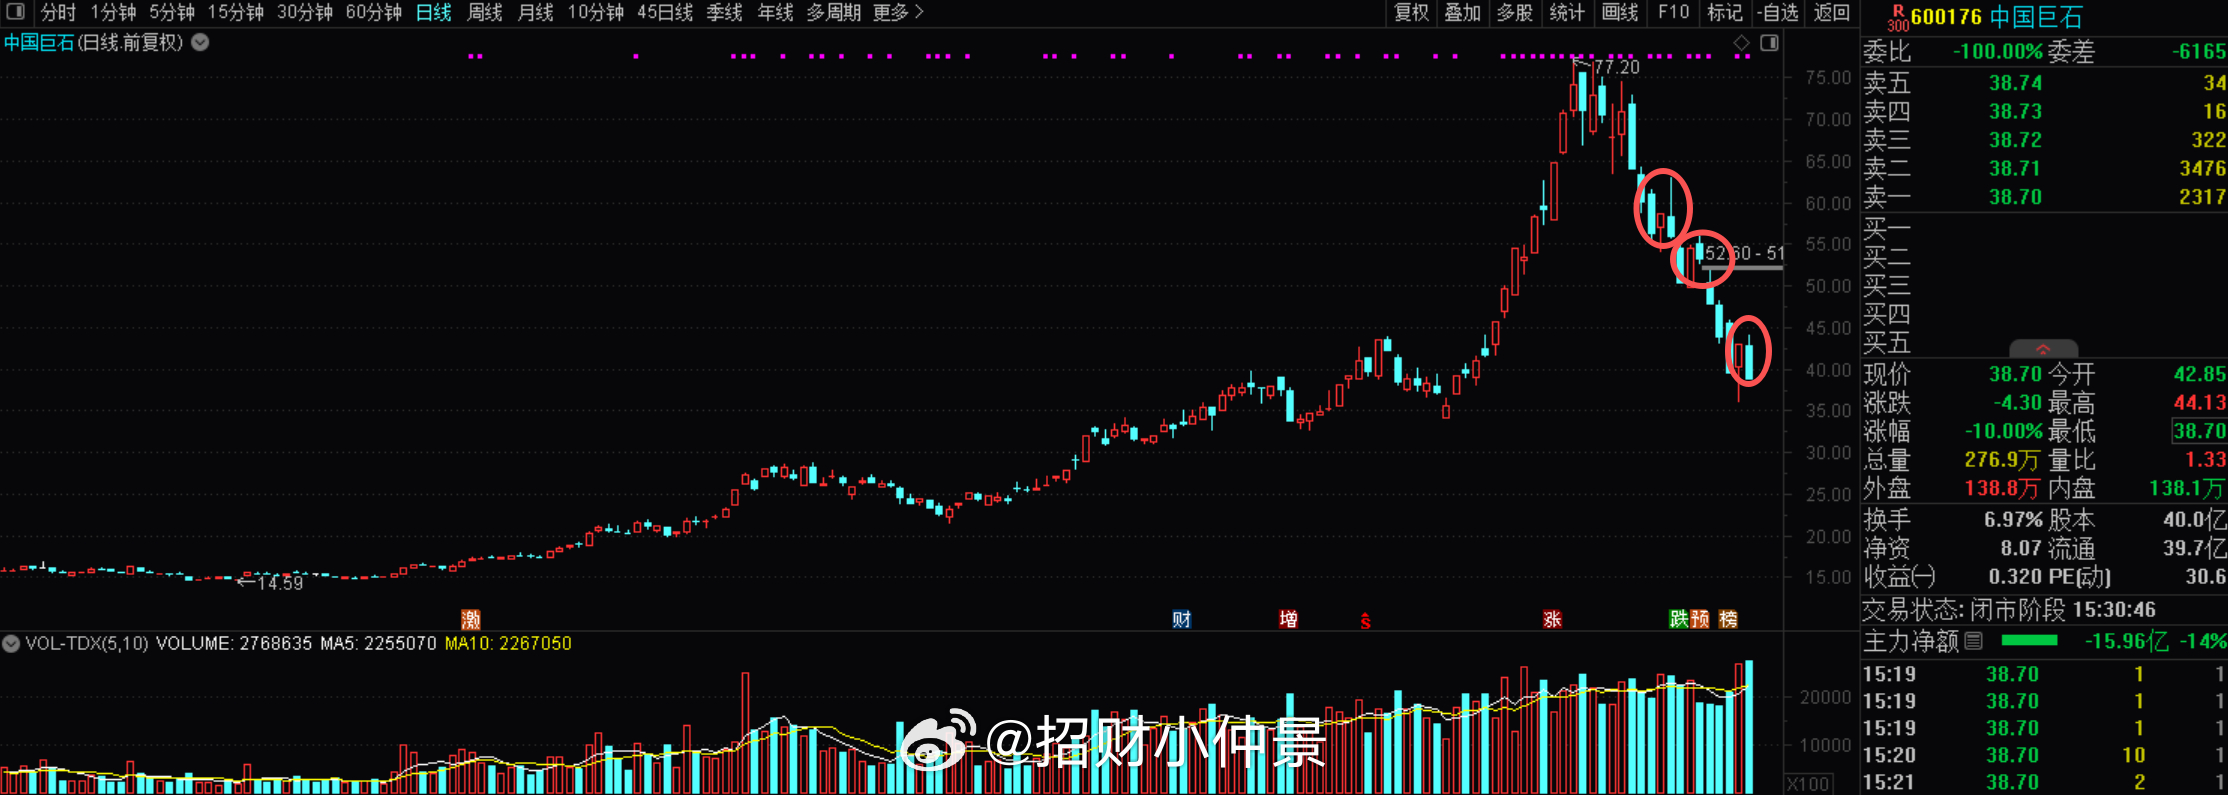Select the 5分钟 period tab

[172, 13]
